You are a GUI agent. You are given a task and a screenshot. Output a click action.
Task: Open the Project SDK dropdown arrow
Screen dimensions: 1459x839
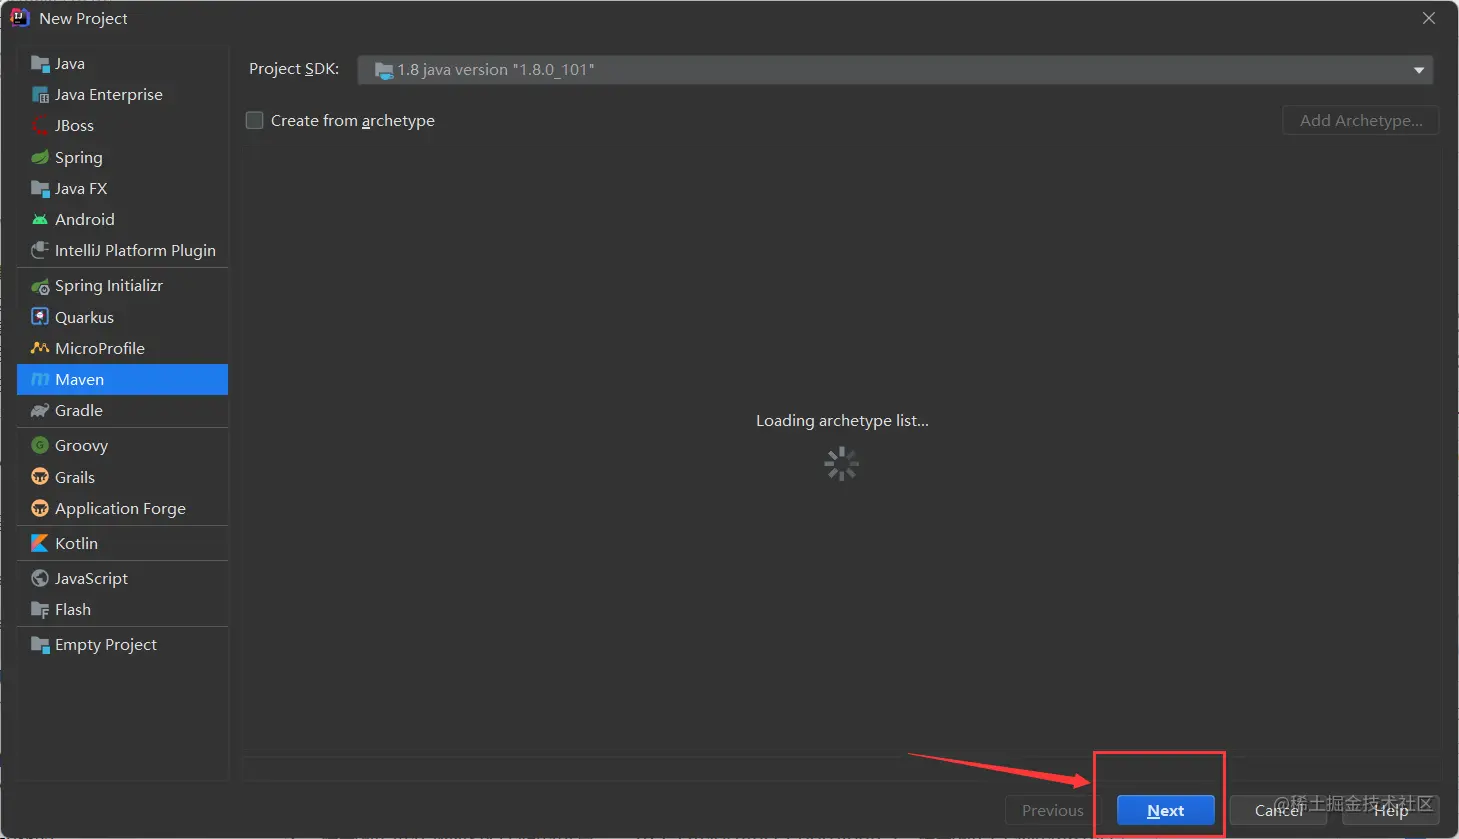pos(1418,70)
